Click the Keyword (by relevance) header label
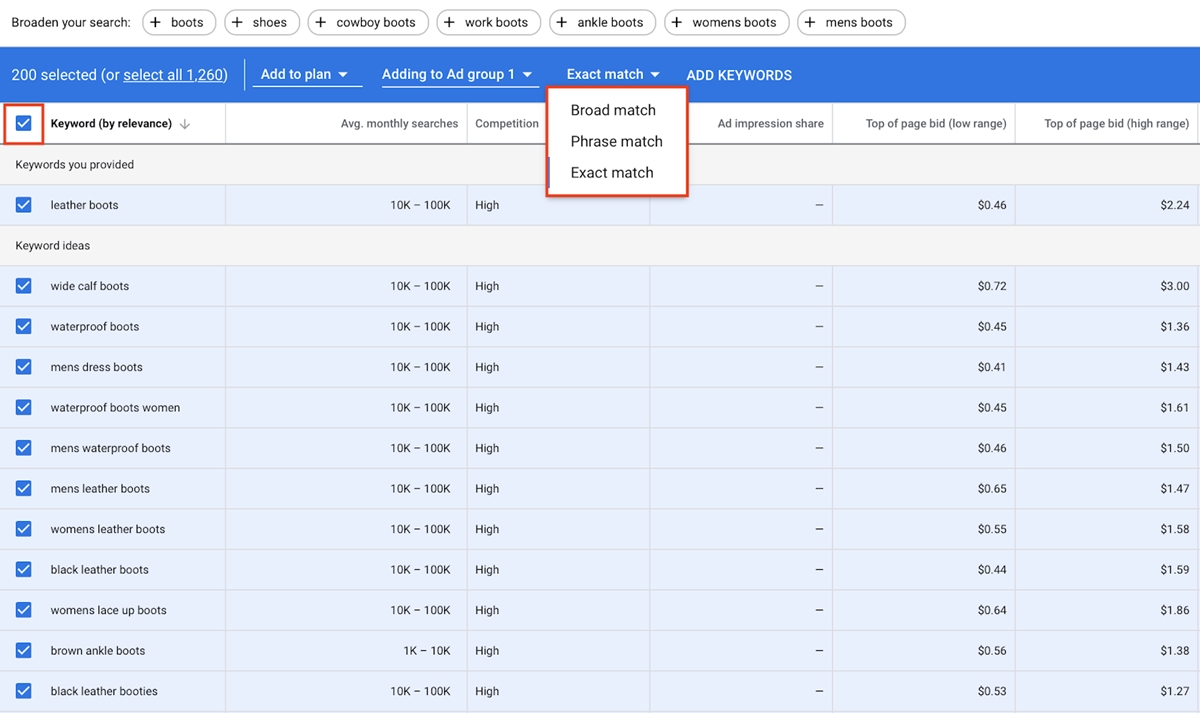This screenshot has height=713, width=1200. pyautogui.click(x=111, y=124)
